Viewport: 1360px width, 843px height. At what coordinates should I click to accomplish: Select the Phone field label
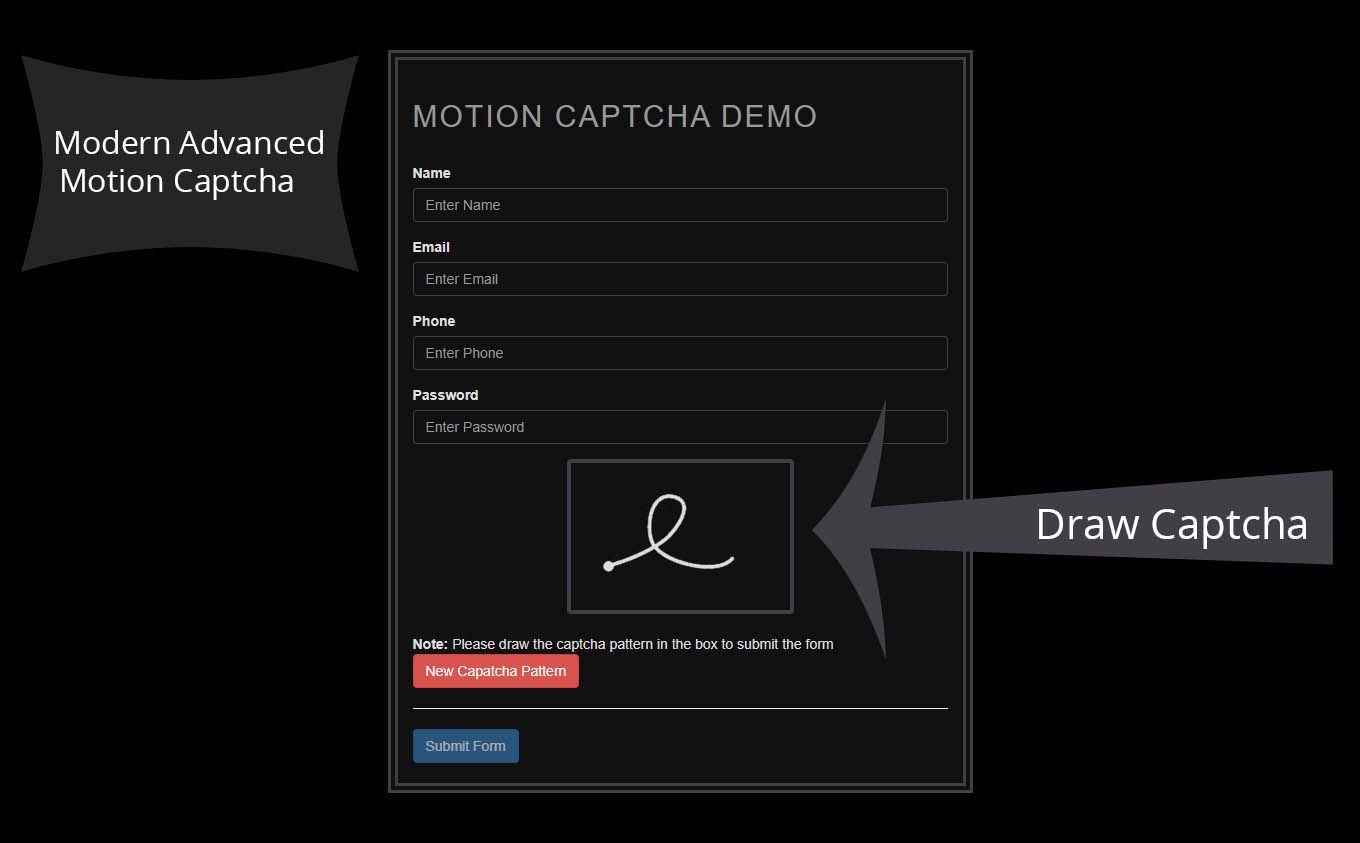click(433, 321)
